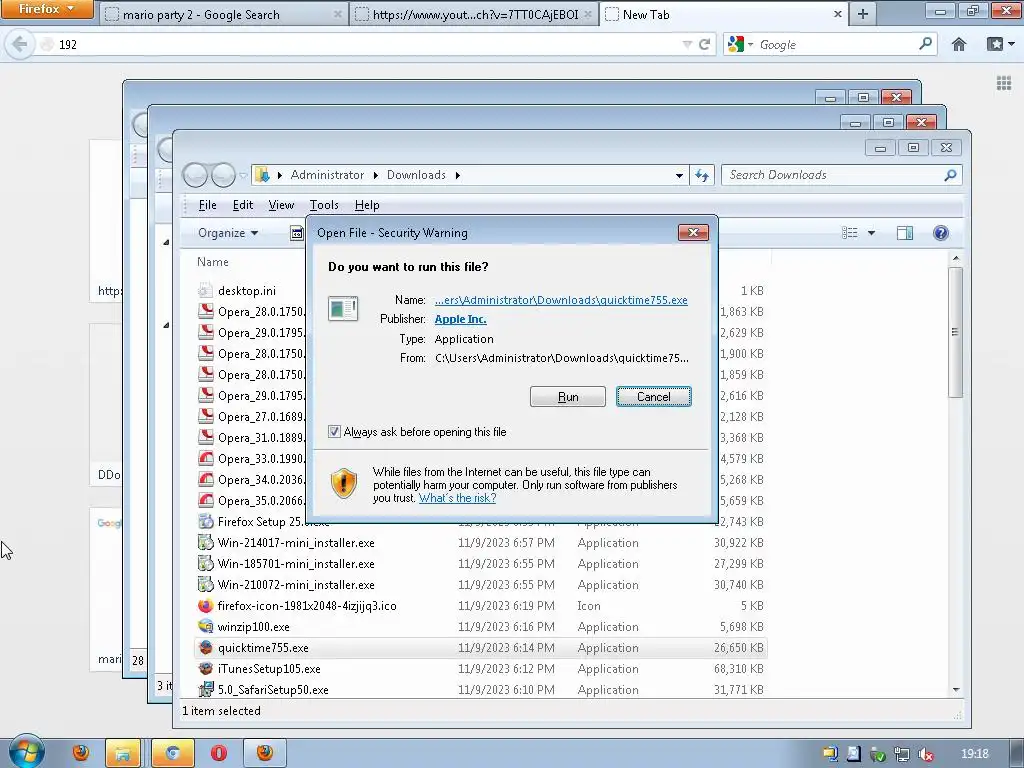The width and height of the screenshot is (1024, 768).
Task: Uncheck Always ask before opening this file
Action: (334, 432)
